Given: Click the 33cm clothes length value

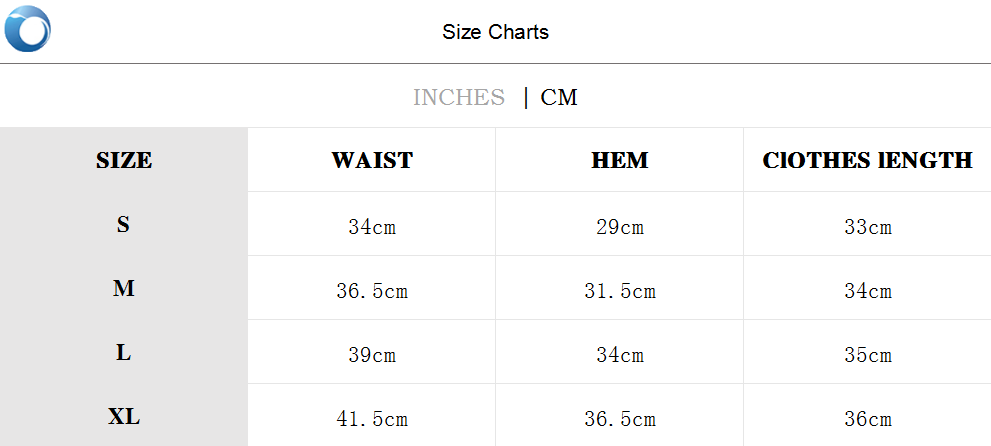Looking at the screenshot, I should [x=868, y=227].
